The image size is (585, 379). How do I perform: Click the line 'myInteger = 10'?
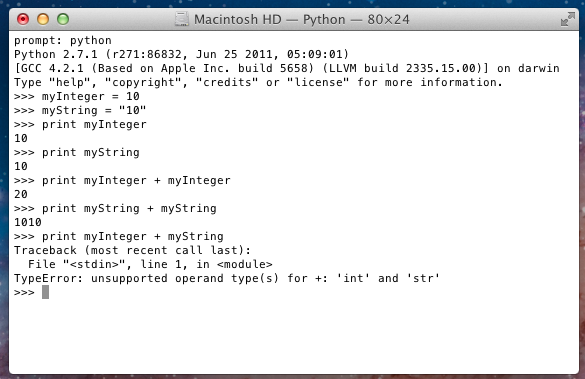(91, 97)
